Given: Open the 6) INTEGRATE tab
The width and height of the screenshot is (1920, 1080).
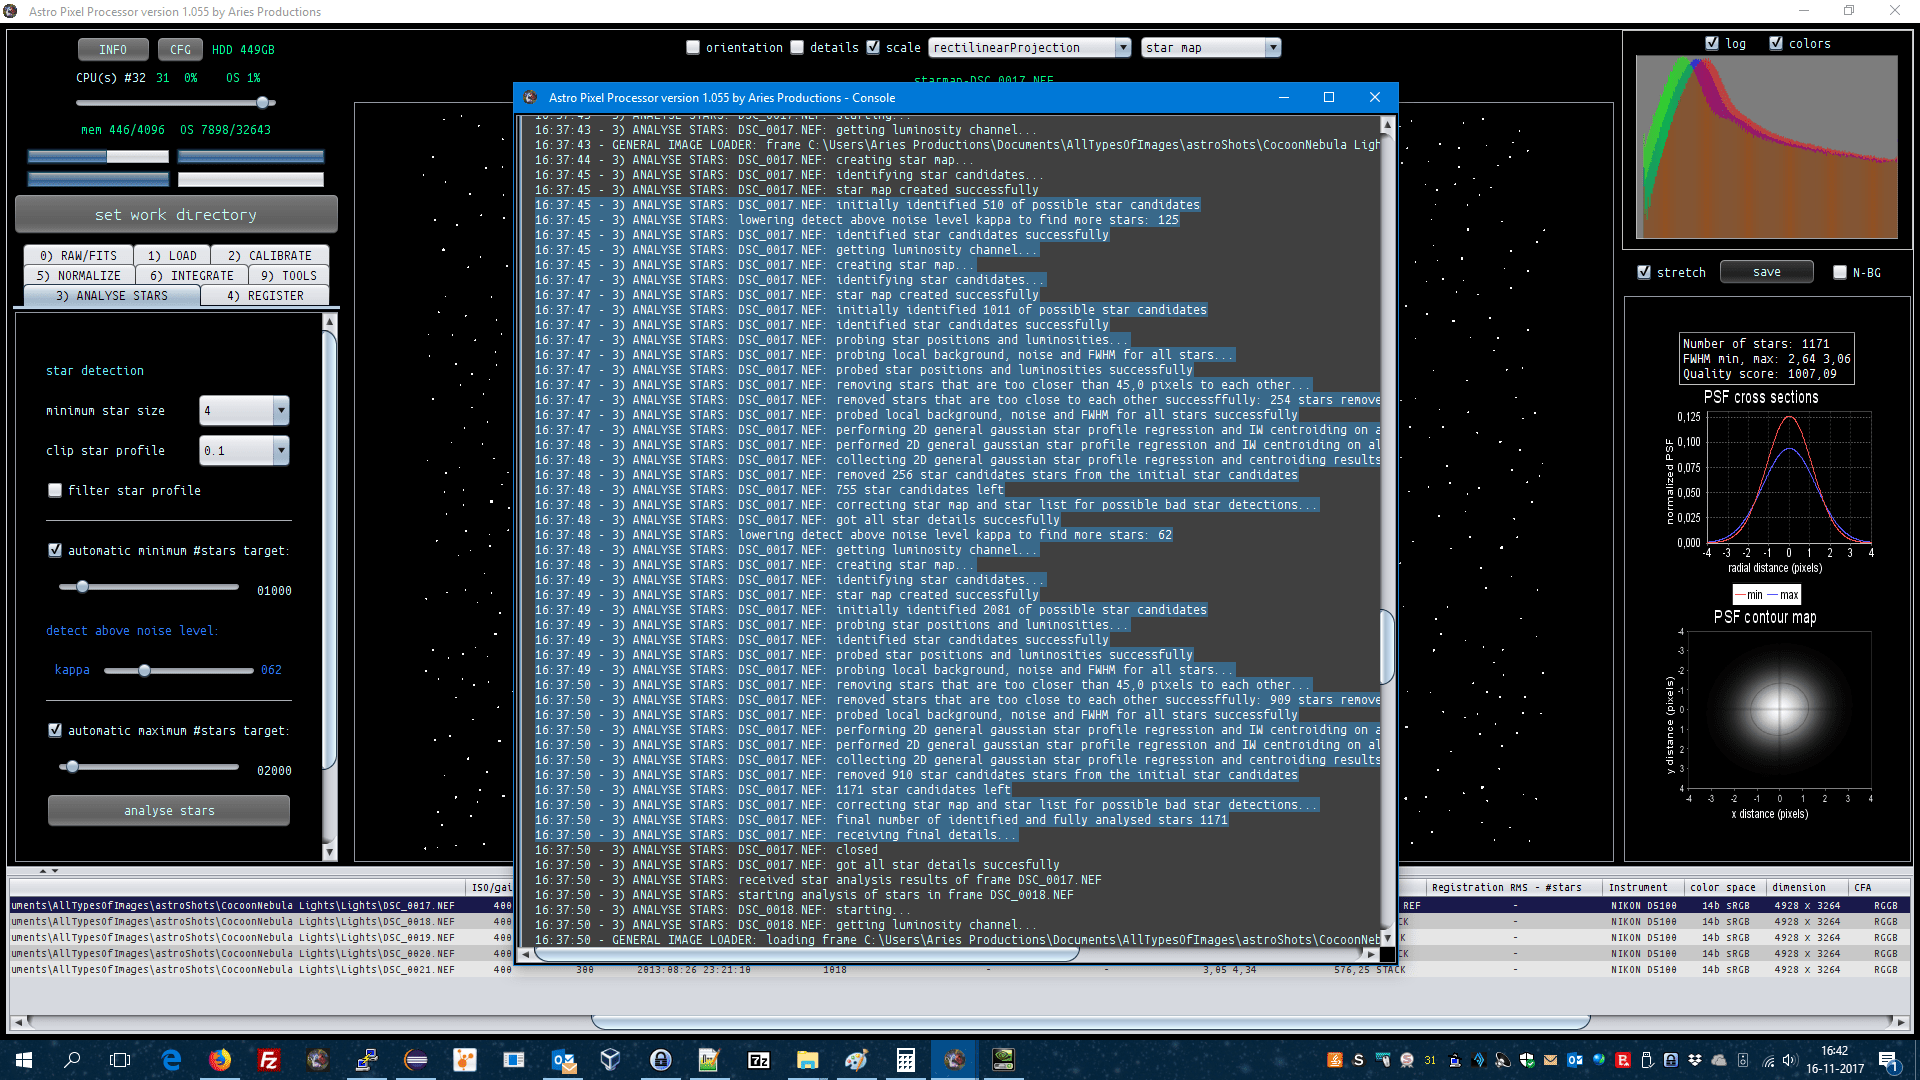Looking at the screenshot, I should 191,275.
